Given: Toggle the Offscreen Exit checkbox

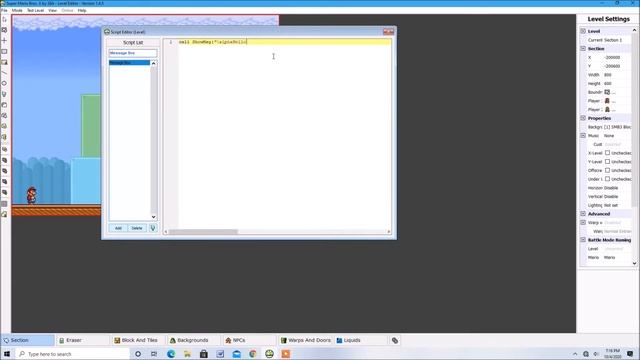Looking at the screenshot, I should click(x=607, y=170).
